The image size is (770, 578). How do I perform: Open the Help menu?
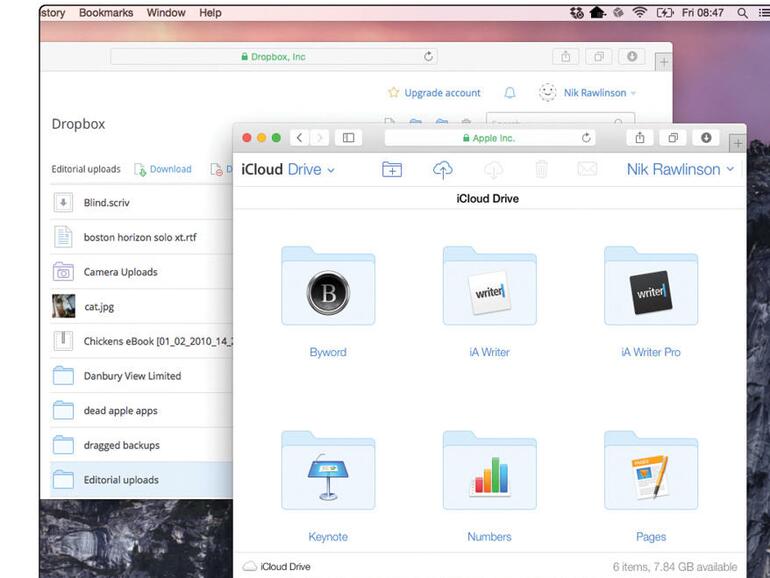point(210,13)
